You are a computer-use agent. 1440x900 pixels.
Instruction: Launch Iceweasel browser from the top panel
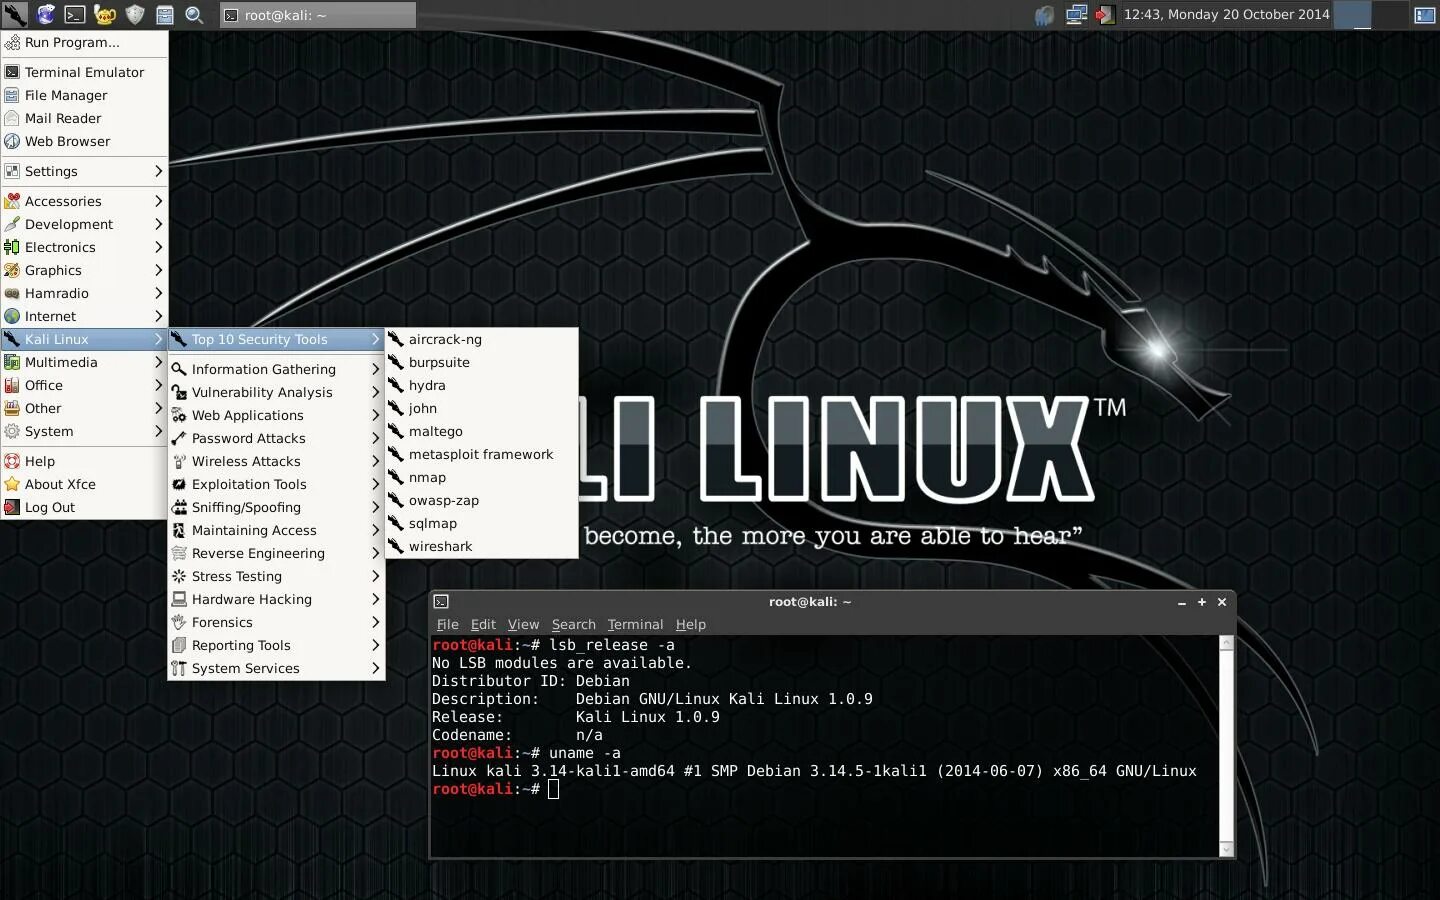coord(45,14)
